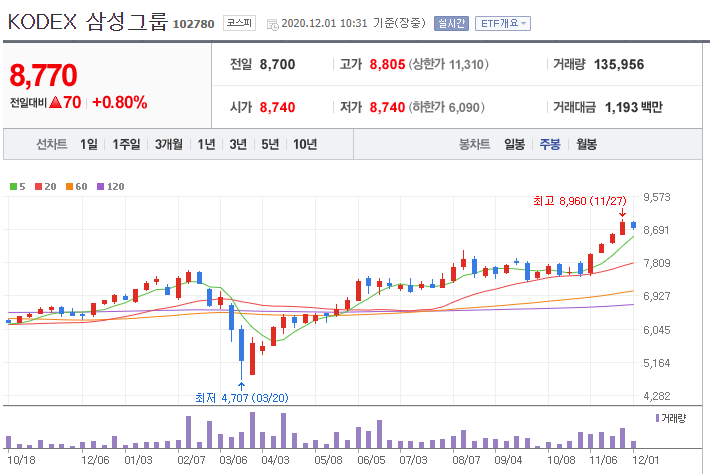710x474 pixels.
Task: Select the 1일 line chart tab
Action: [89, 144]
